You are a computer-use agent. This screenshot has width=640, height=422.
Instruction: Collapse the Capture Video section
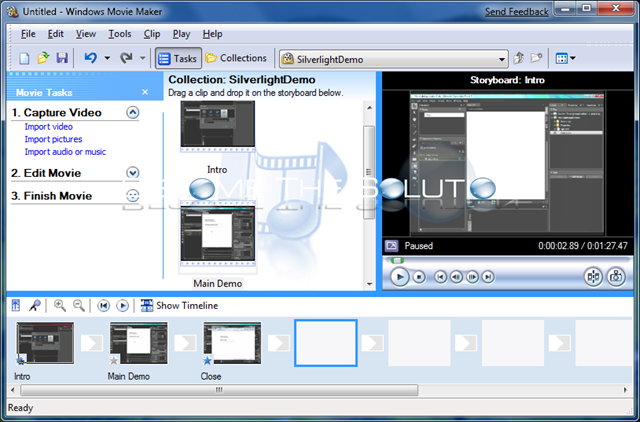[133, 112]
